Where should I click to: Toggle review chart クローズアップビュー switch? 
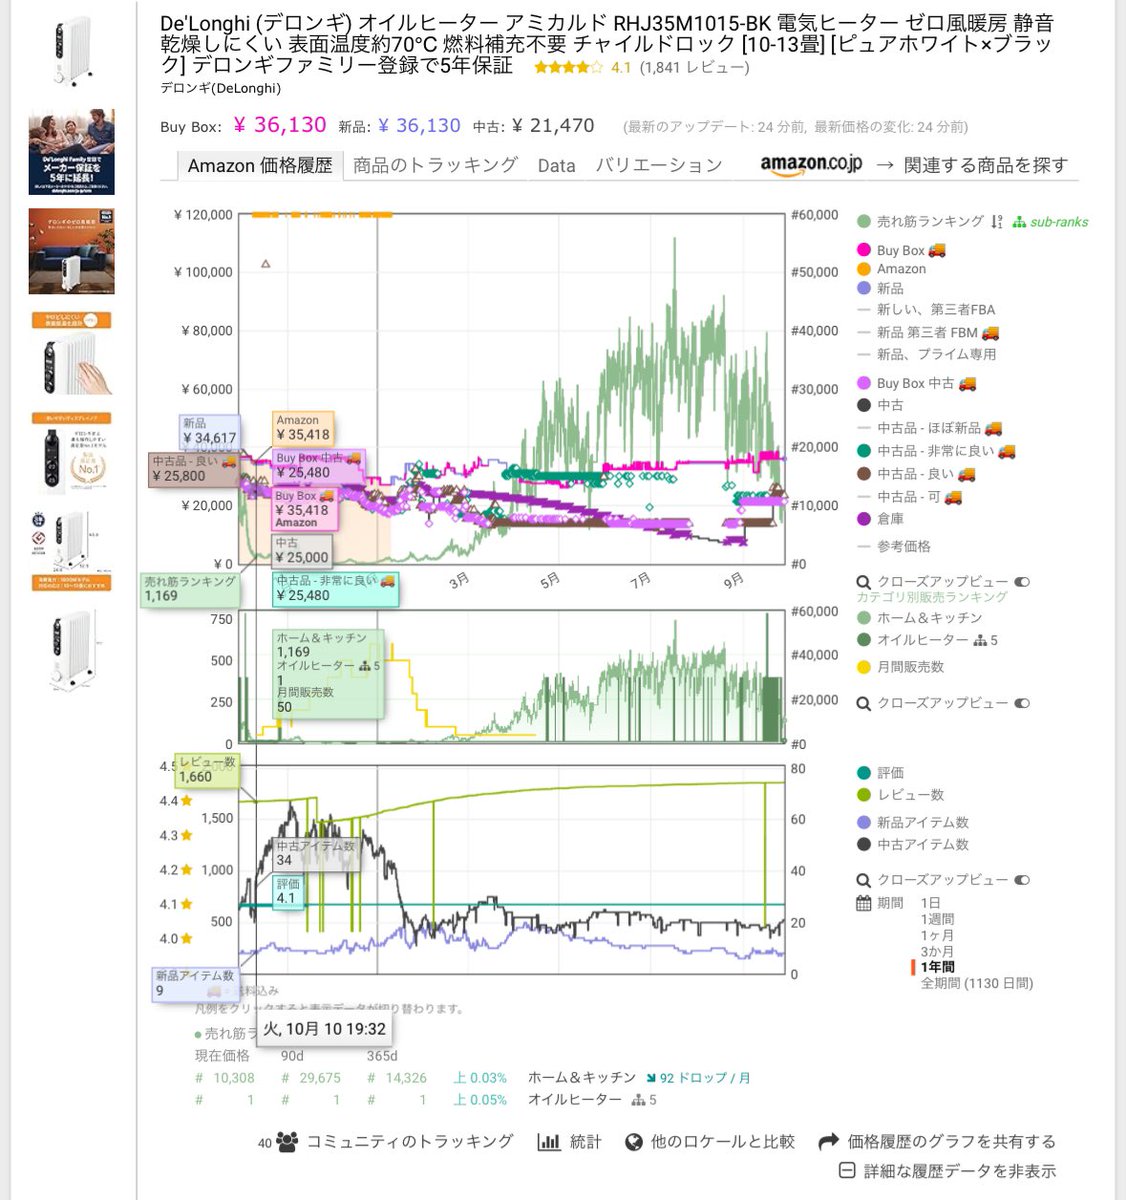[1022, 881]
